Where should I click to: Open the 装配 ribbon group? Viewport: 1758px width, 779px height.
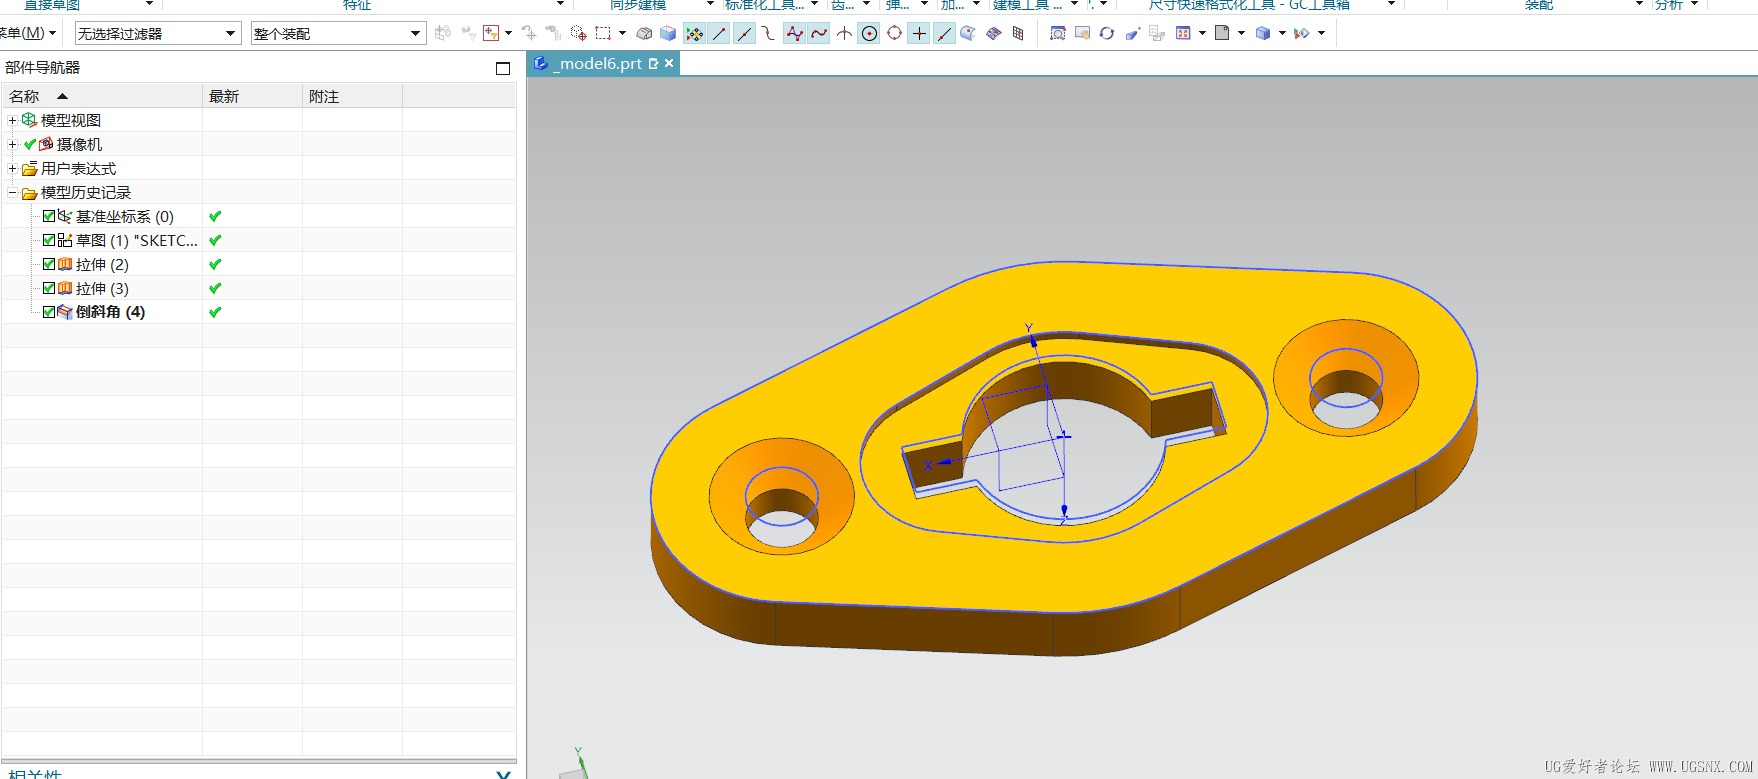(x=1538, y=5)
